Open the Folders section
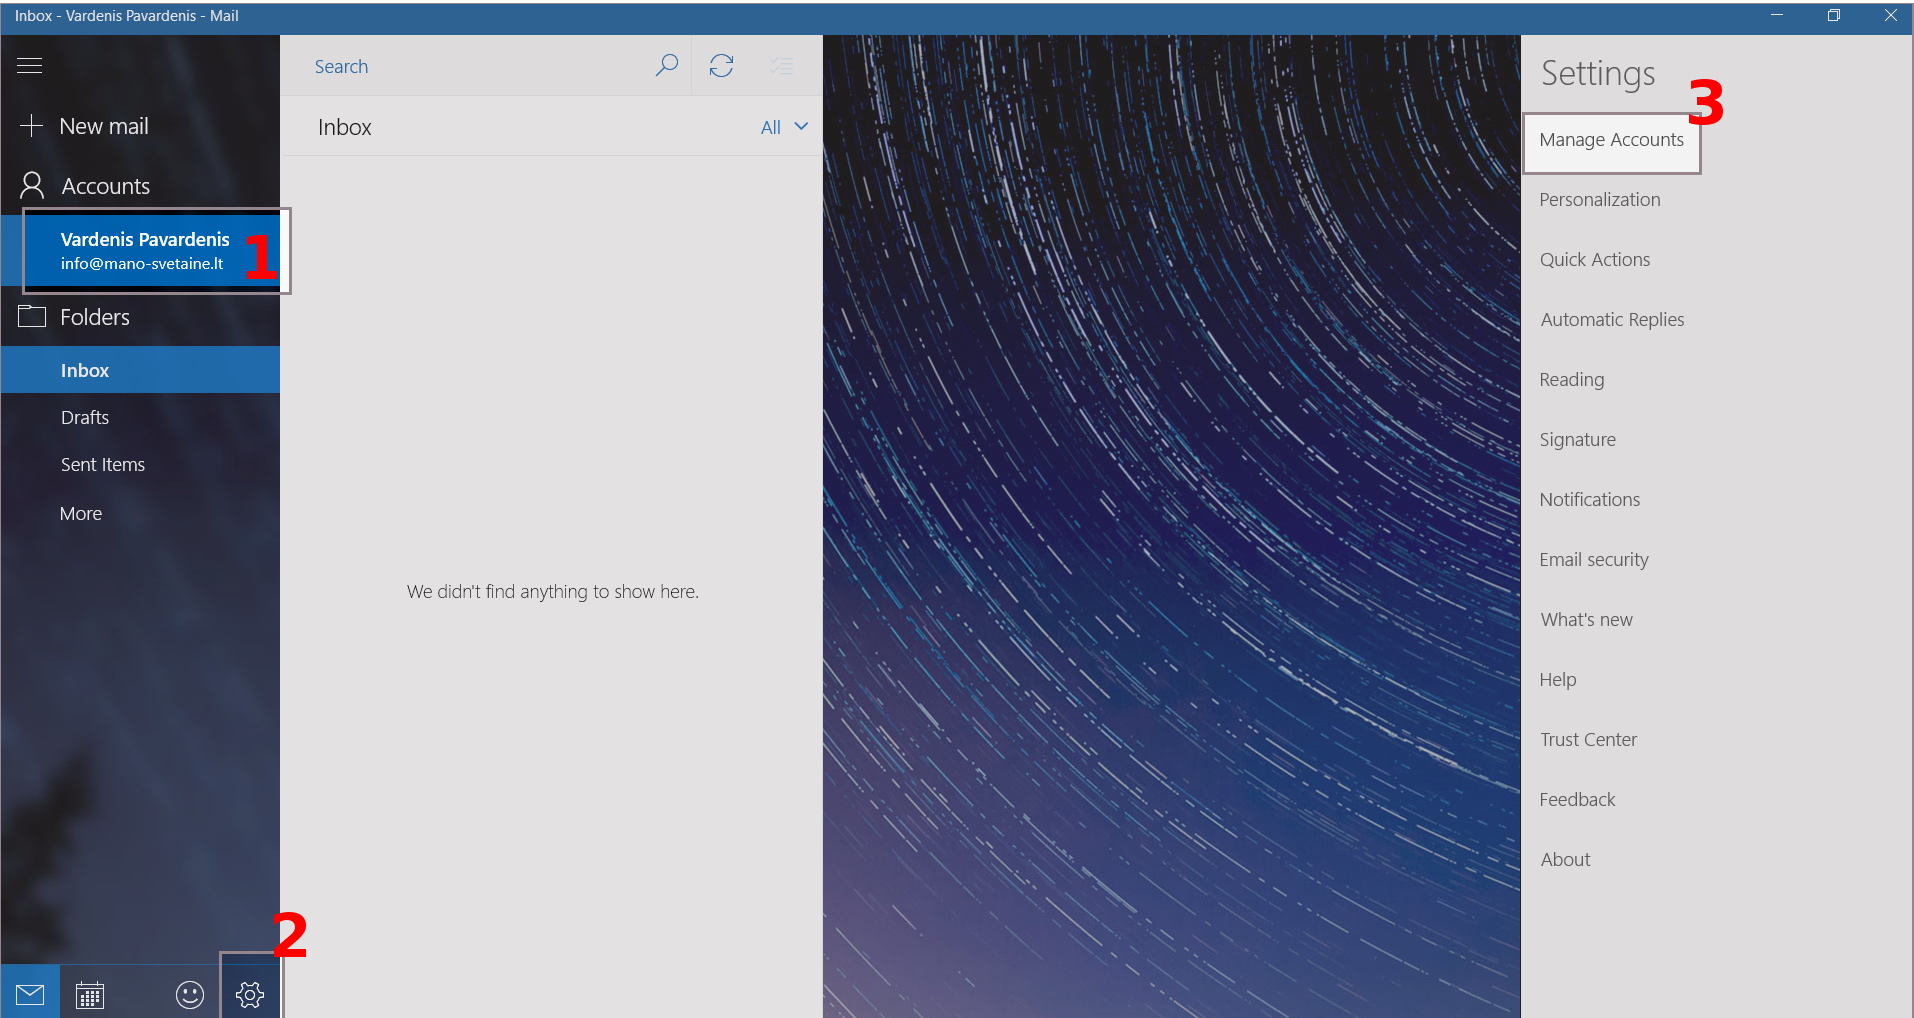The image size is (1914, 1018). click(95, 317)
